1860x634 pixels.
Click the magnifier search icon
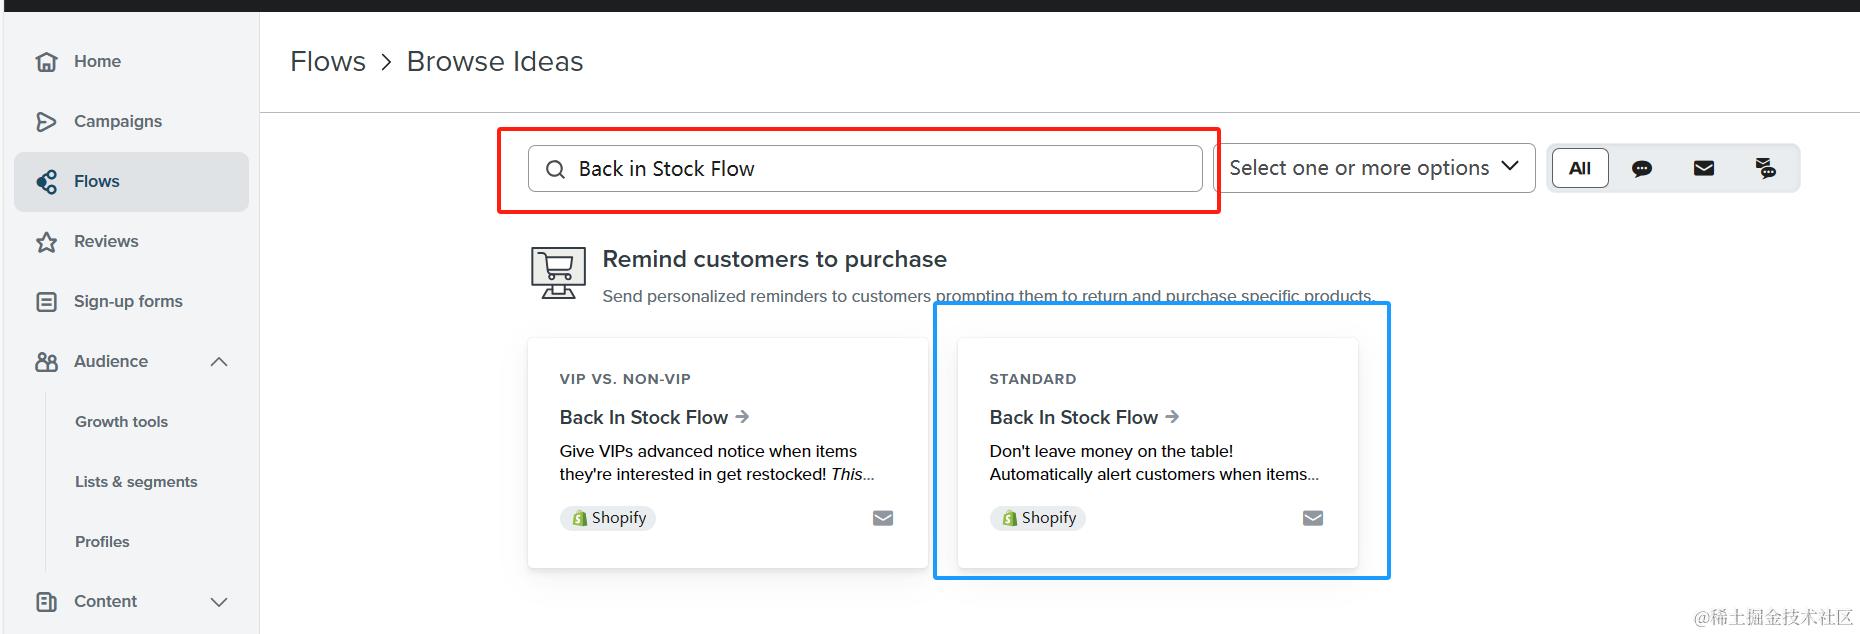[555, 170]
